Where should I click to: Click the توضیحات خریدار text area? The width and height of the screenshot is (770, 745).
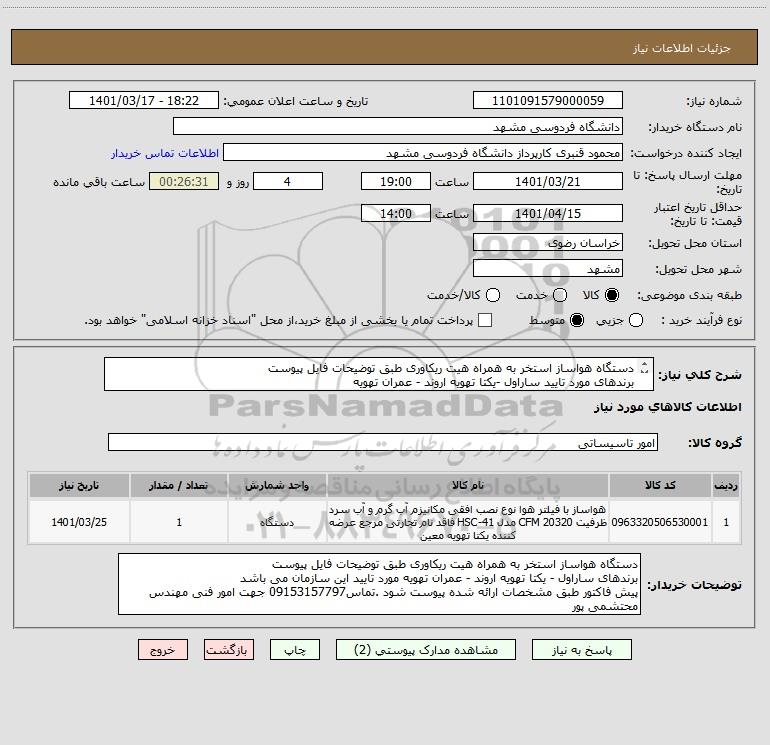tap(379, 584)
